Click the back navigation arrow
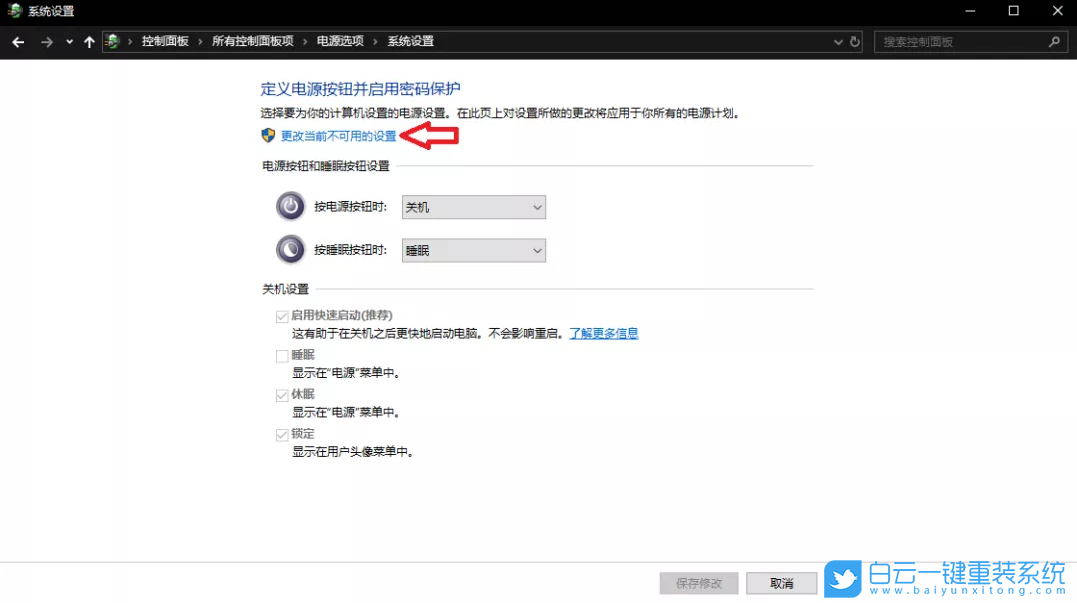This screenshot has width=1077, height=603. [17, 41]
